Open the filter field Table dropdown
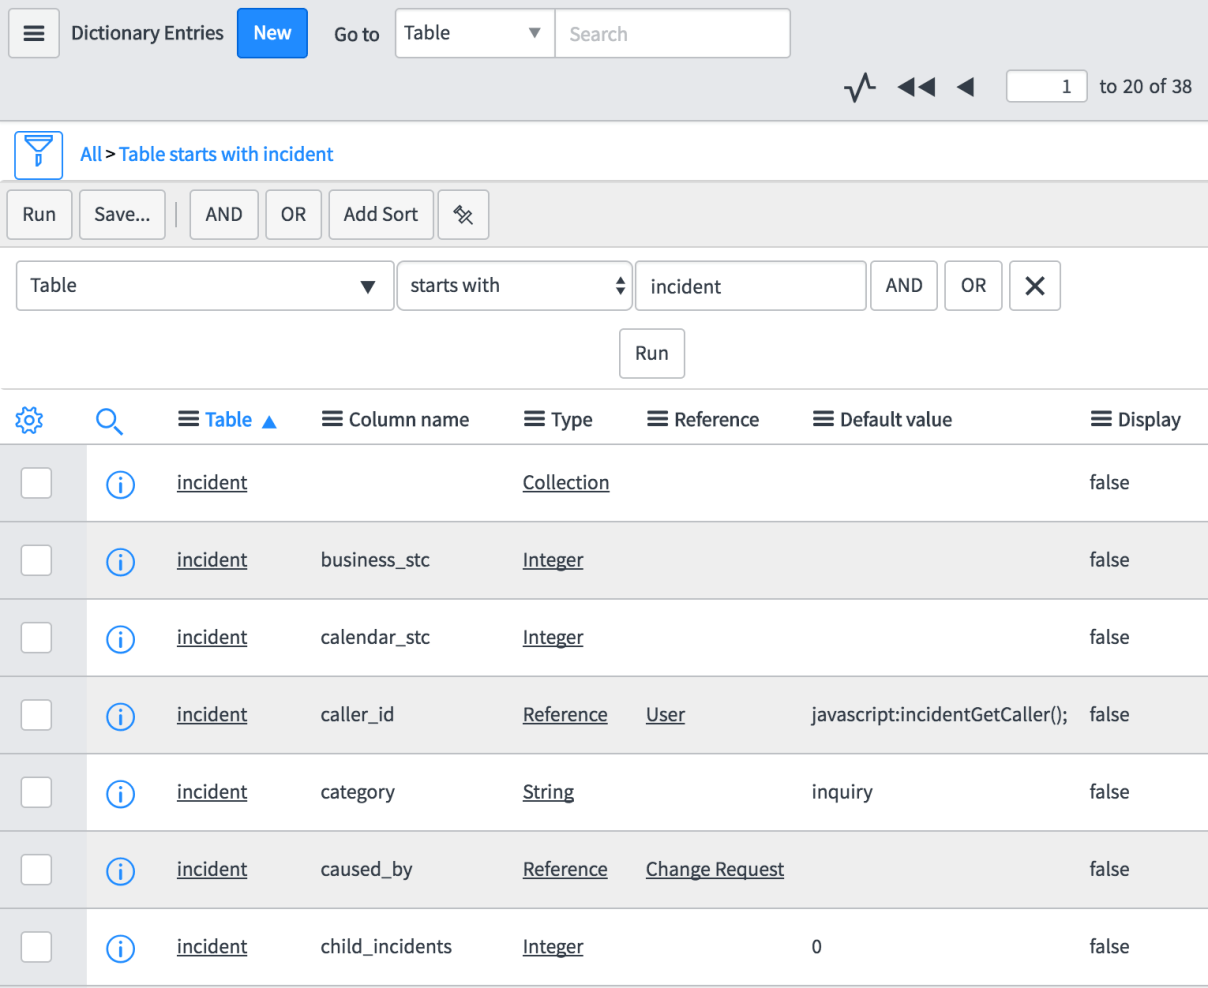The width and height of the screenshot is (1208, 988). click(x=205, y=286)
